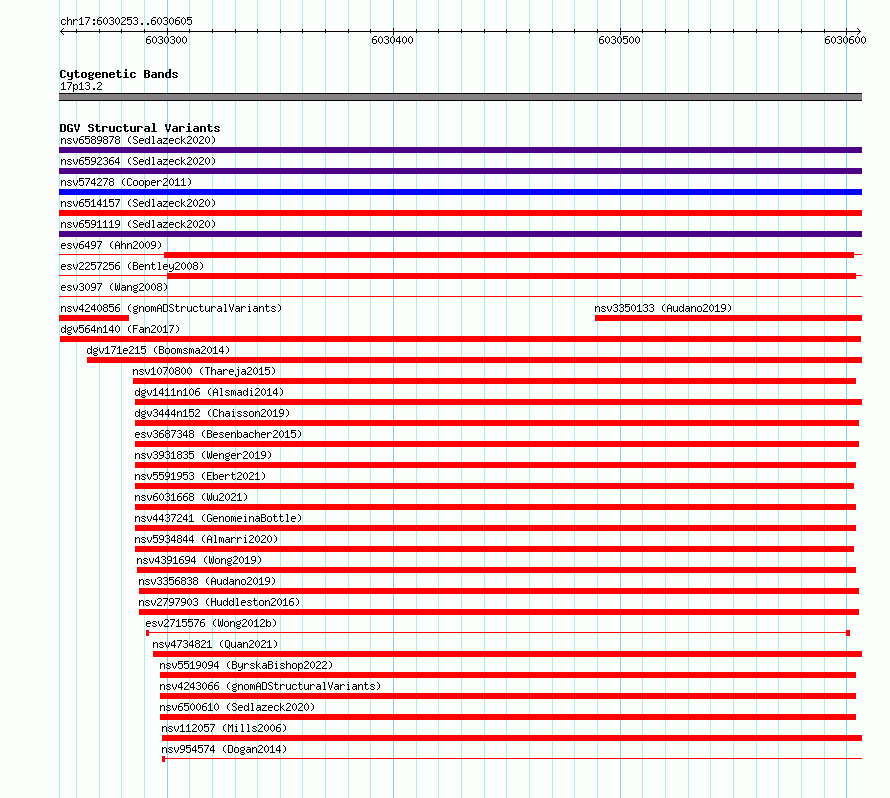Select nsv5934844 (Almarri2020) label
This screenshot has width=890, height=798.
coord(207,539)
